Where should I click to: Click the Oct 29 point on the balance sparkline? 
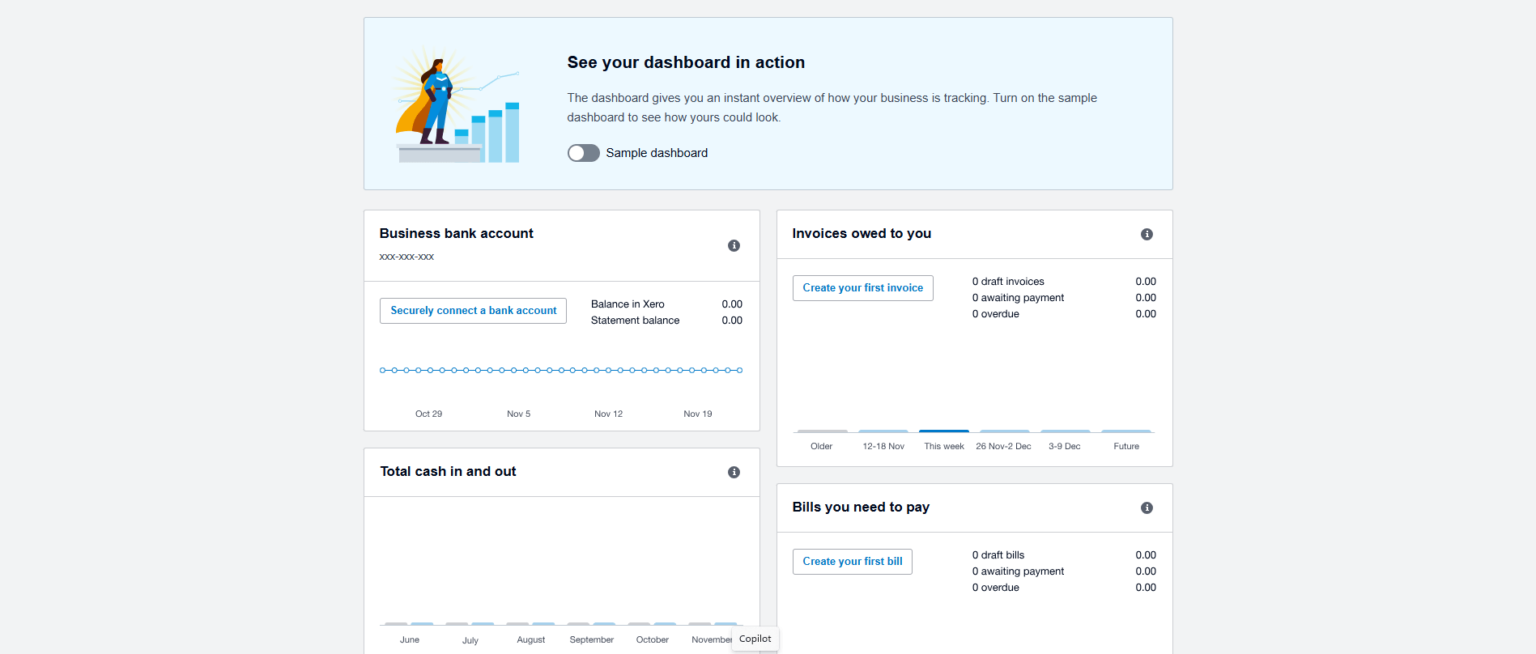428,369
